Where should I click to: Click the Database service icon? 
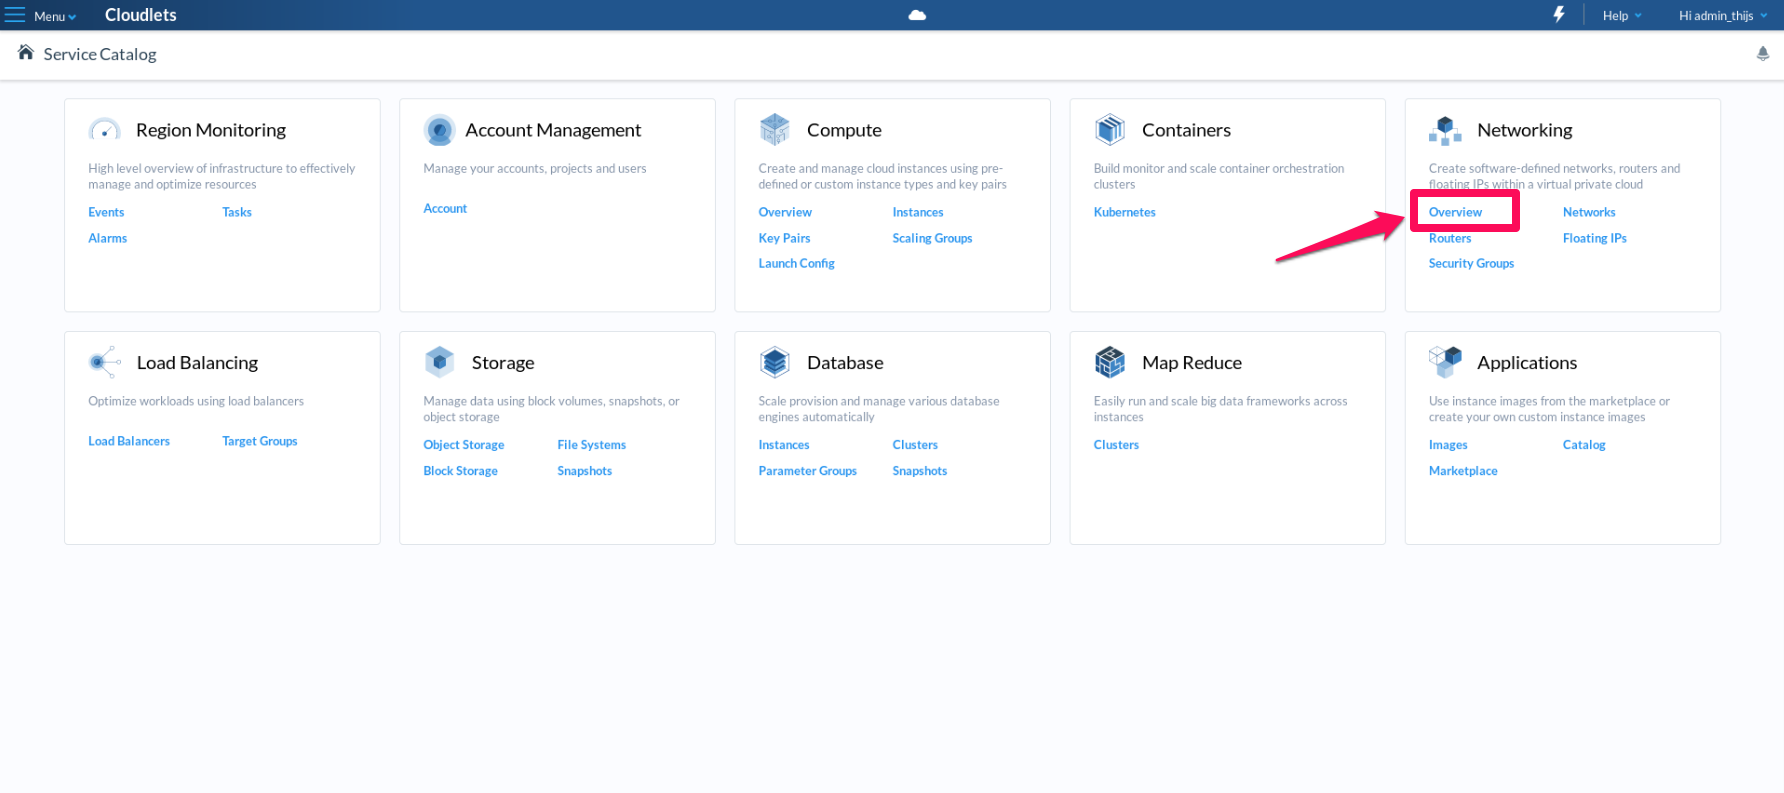click(x=774, y=362)
